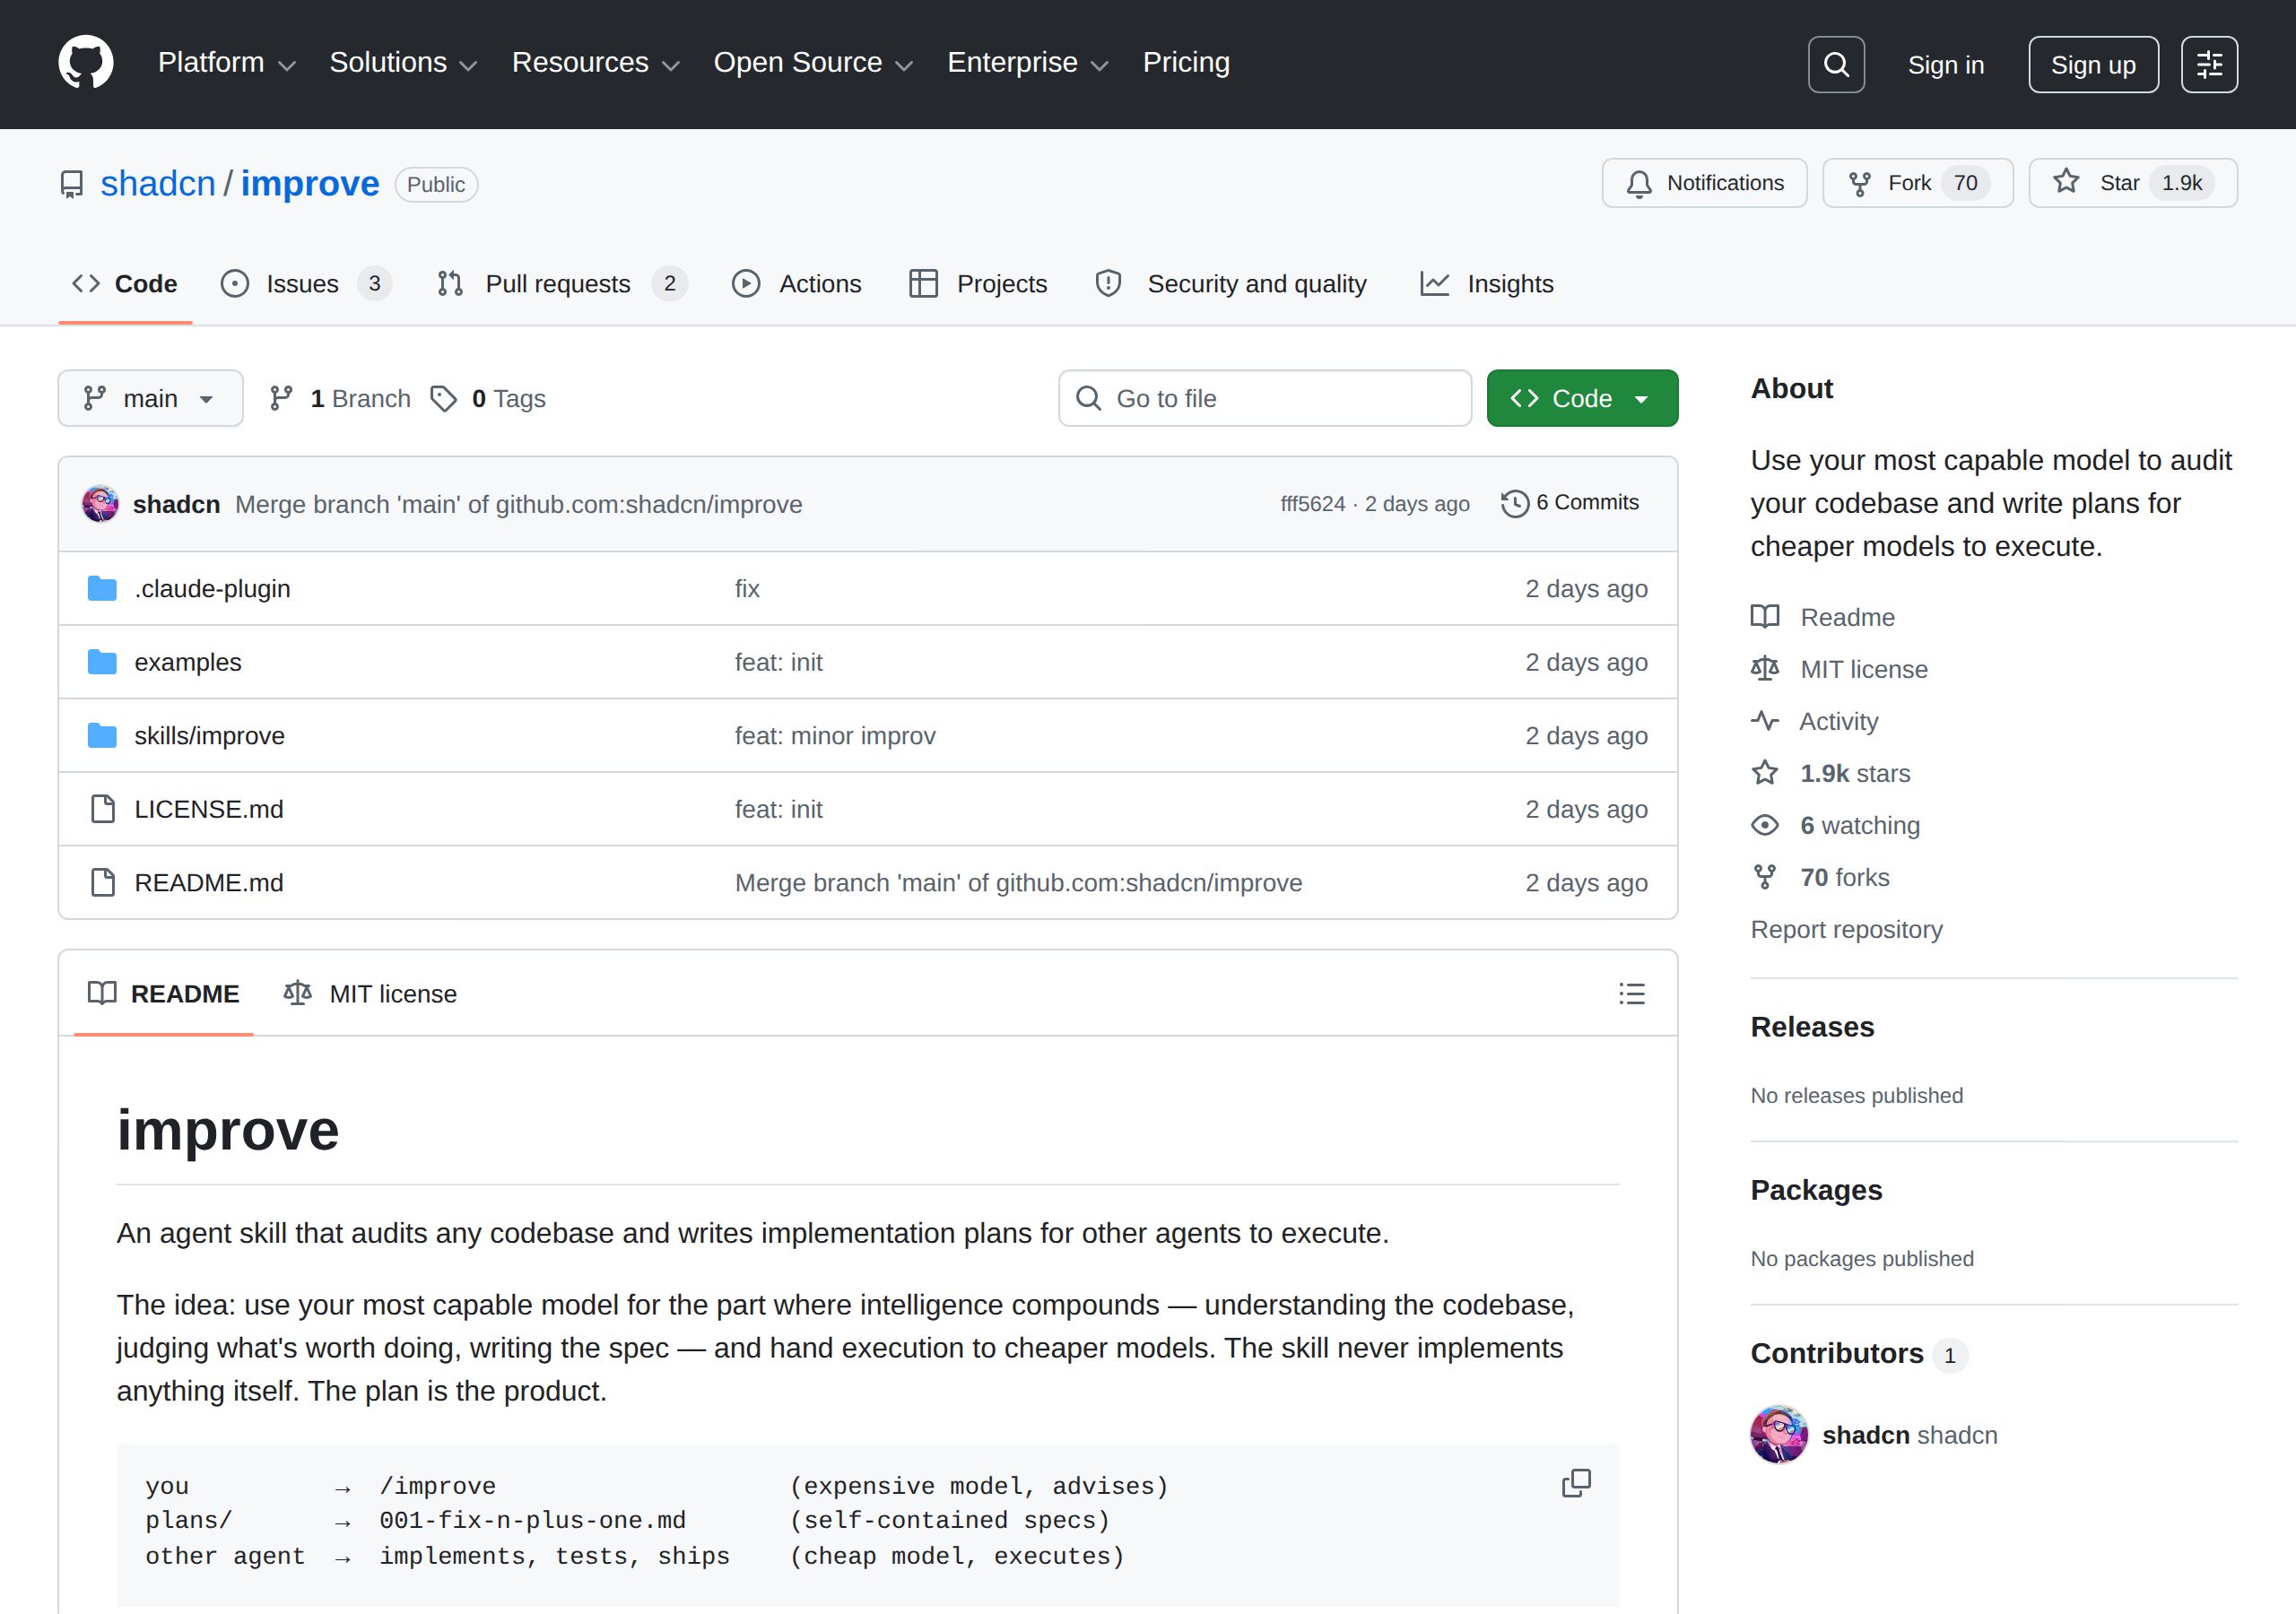Screen dimensions: 2296x1614
Task: Expand the Resources menu
Action: (596, 63)
